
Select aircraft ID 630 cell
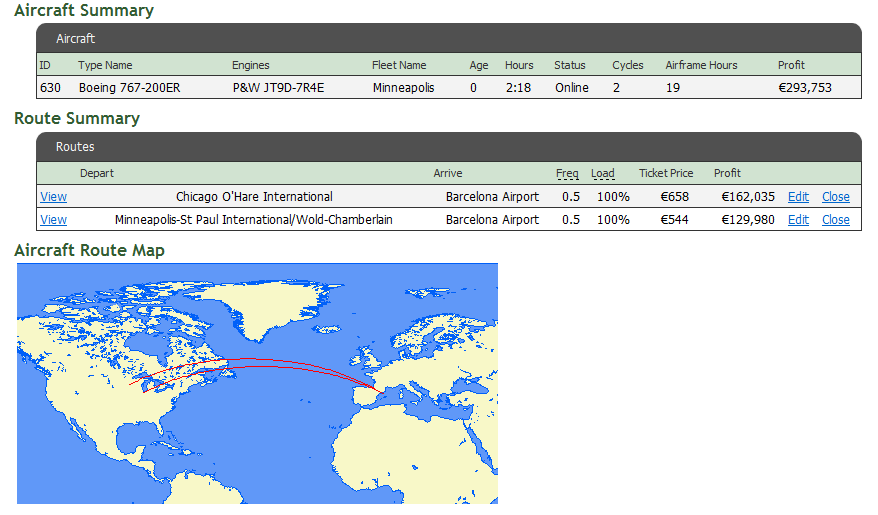click(x=50, y=88)
